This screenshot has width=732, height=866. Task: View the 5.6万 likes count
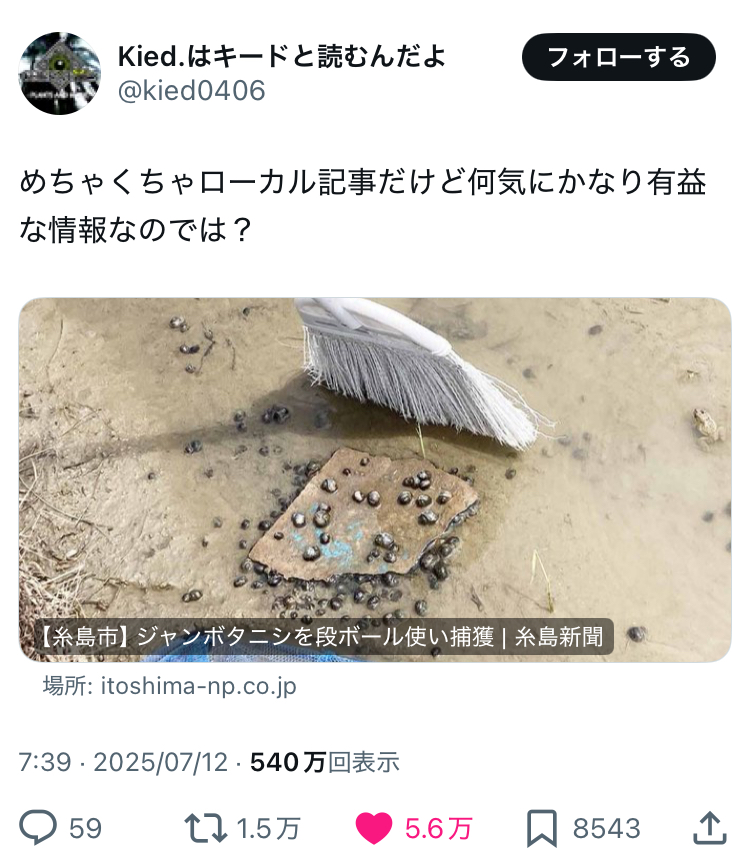[439, 828]
